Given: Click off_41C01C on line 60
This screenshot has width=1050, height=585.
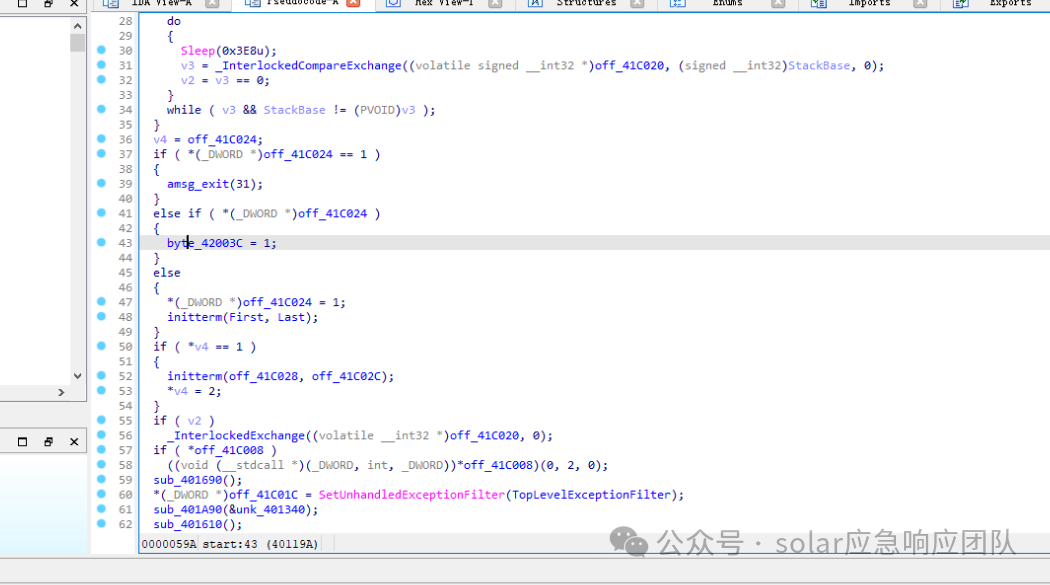Looking at the screenshot, I should pos(263,495).
